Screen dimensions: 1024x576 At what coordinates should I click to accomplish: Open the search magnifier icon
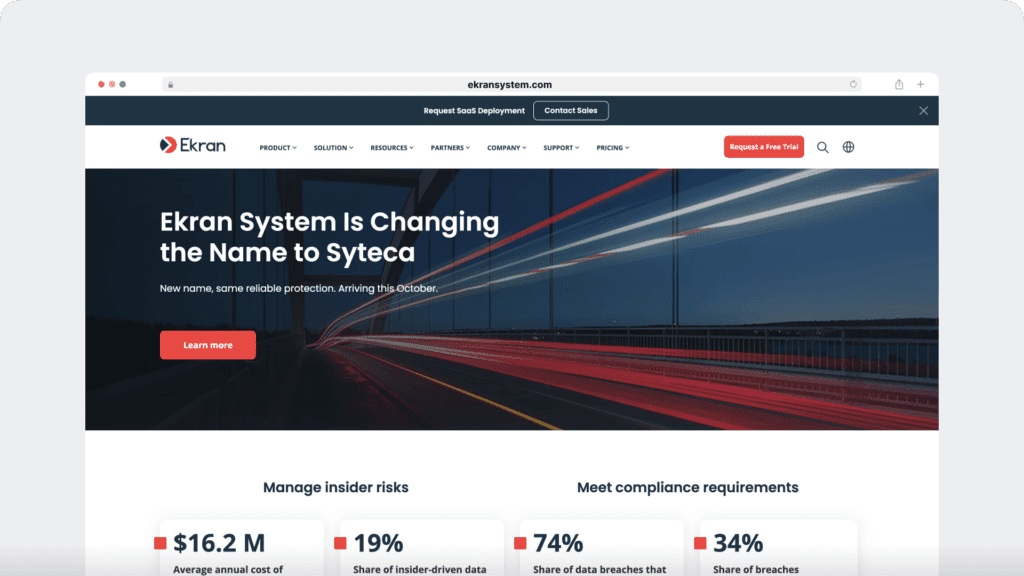coord(823,147)
